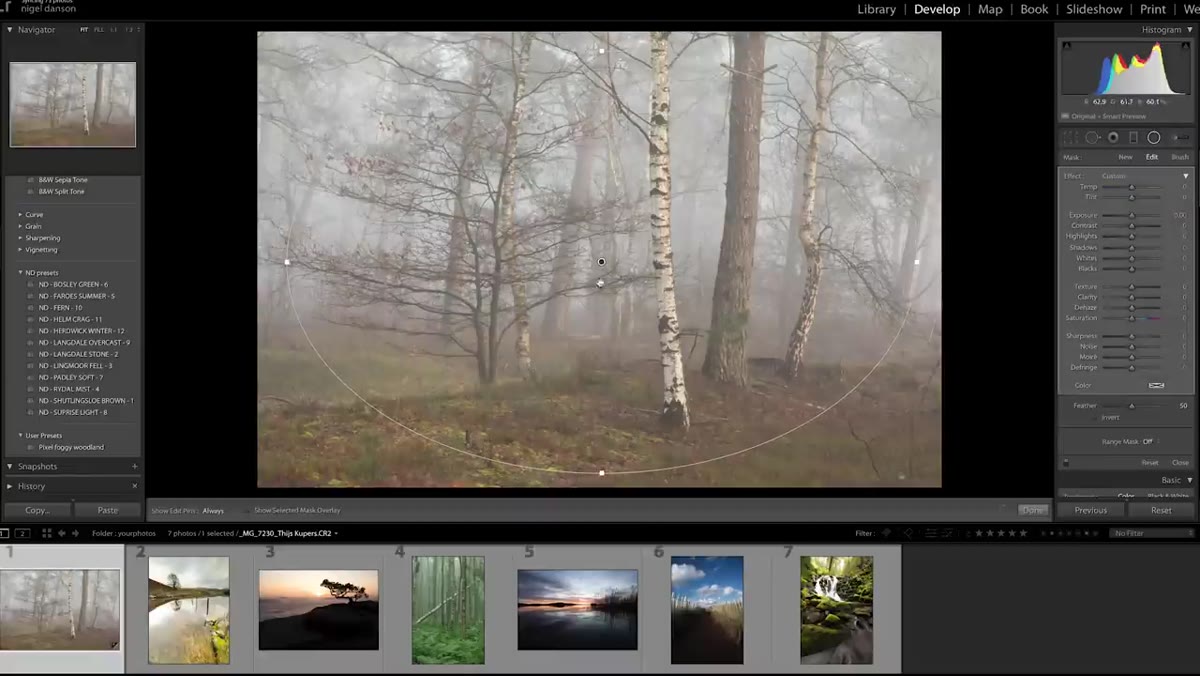Screen dimensions: 1200x676
Task: Select the Red Eye Correction tool
Action: point(1113,138)
